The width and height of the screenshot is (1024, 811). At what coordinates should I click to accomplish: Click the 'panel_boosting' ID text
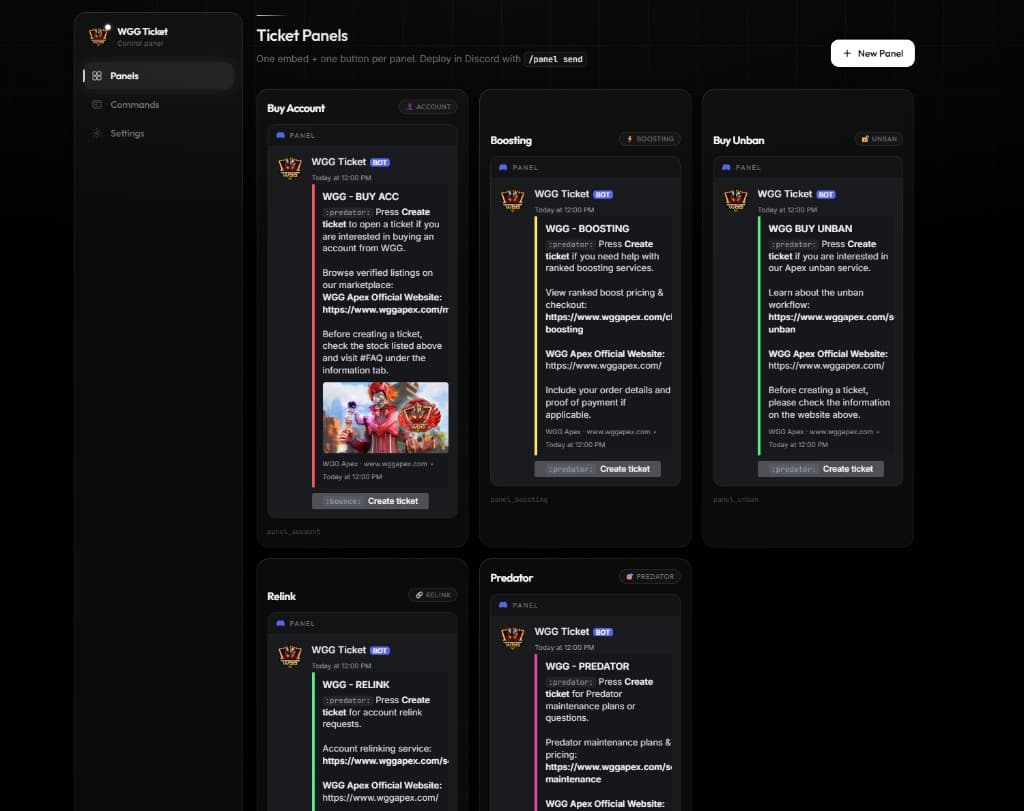[519, 500]
